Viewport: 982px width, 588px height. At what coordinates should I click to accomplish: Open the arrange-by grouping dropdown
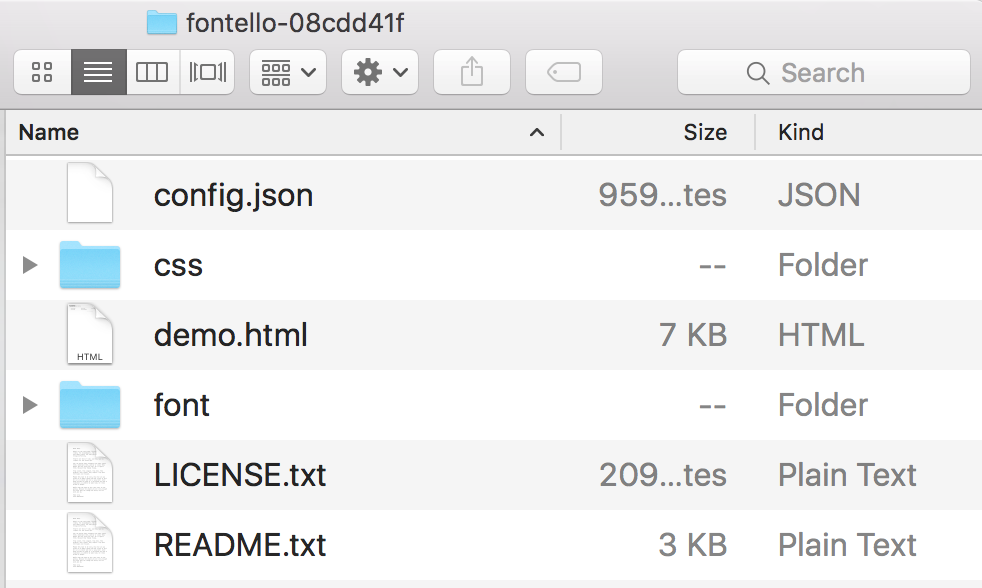287,72
